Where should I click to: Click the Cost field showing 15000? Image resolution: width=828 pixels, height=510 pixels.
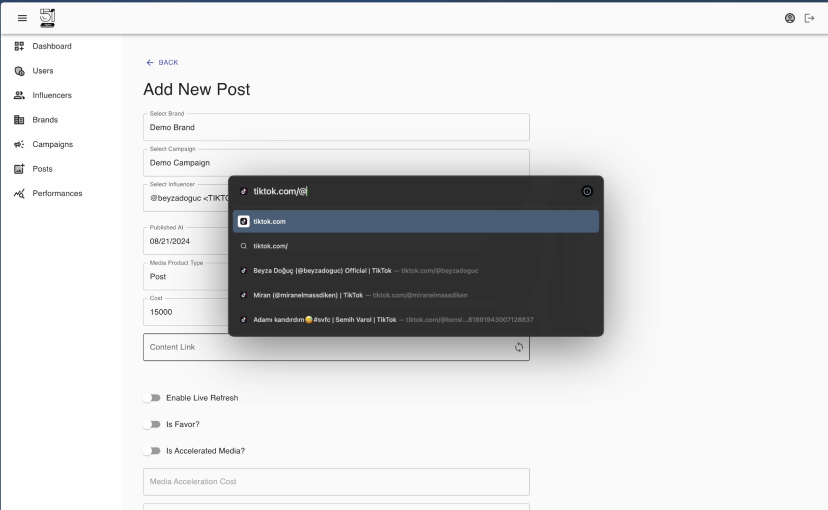pos(186,311)
